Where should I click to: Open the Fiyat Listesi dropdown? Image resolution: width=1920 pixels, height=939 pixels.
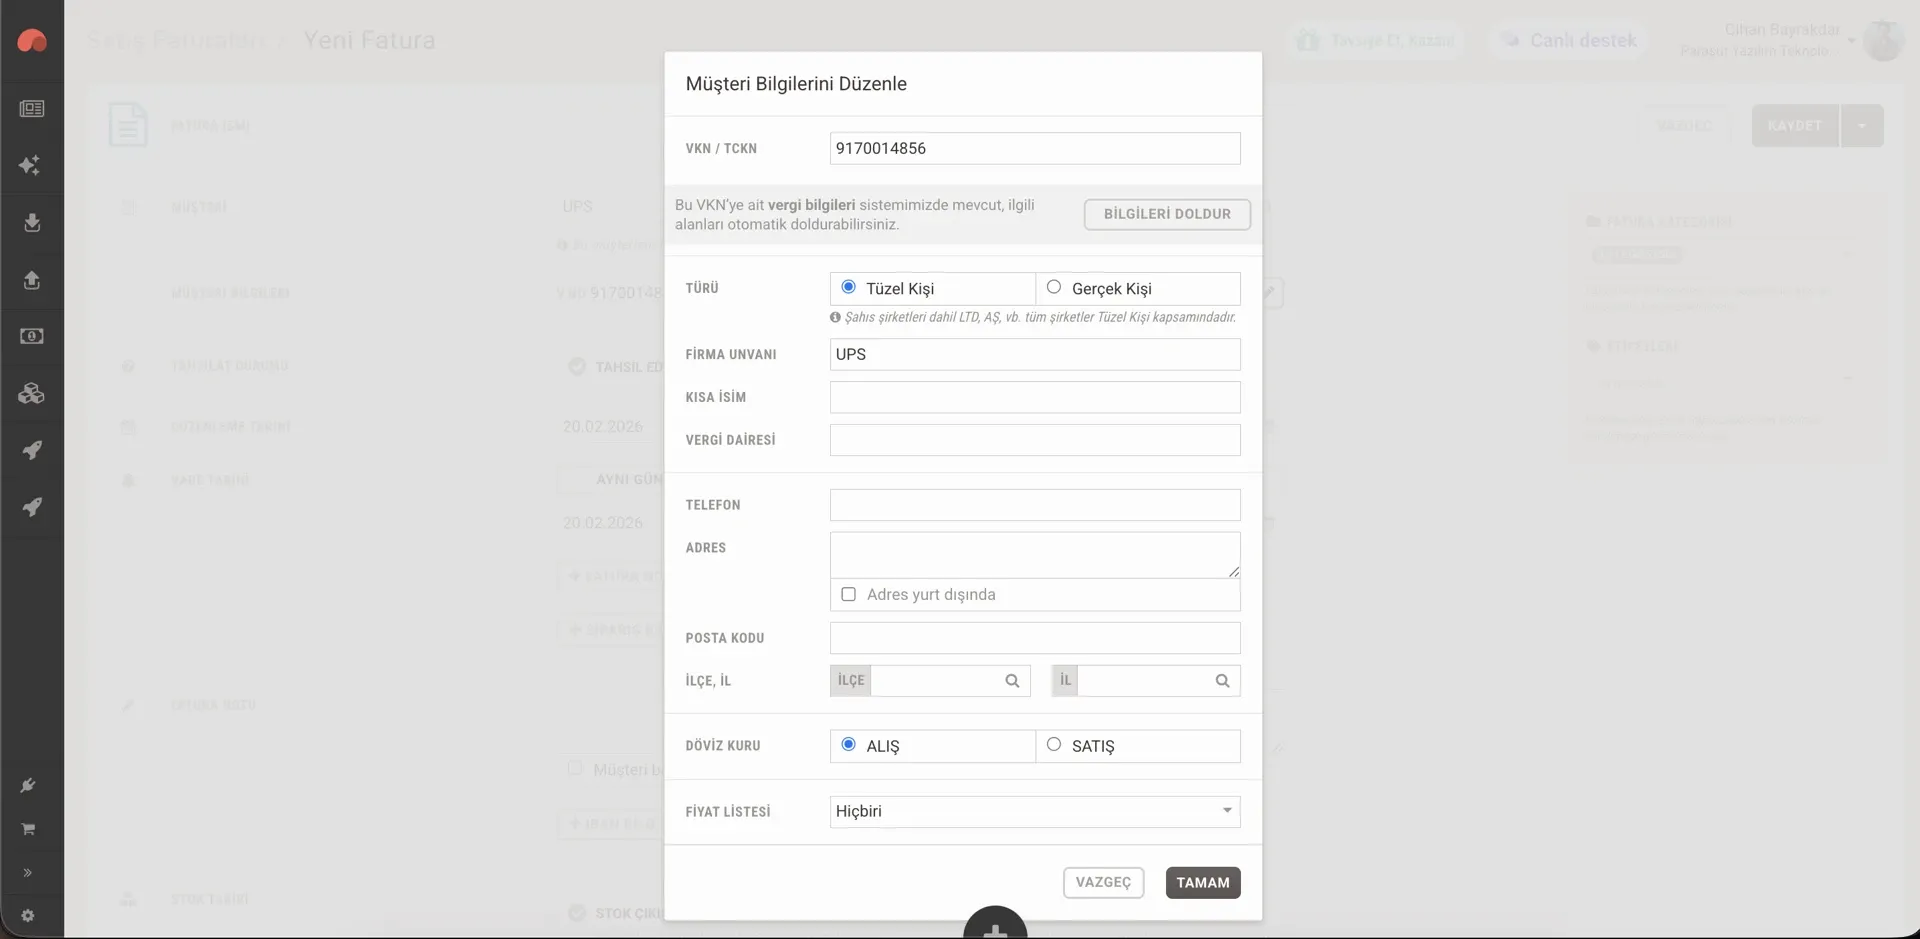click(1035, 811)
